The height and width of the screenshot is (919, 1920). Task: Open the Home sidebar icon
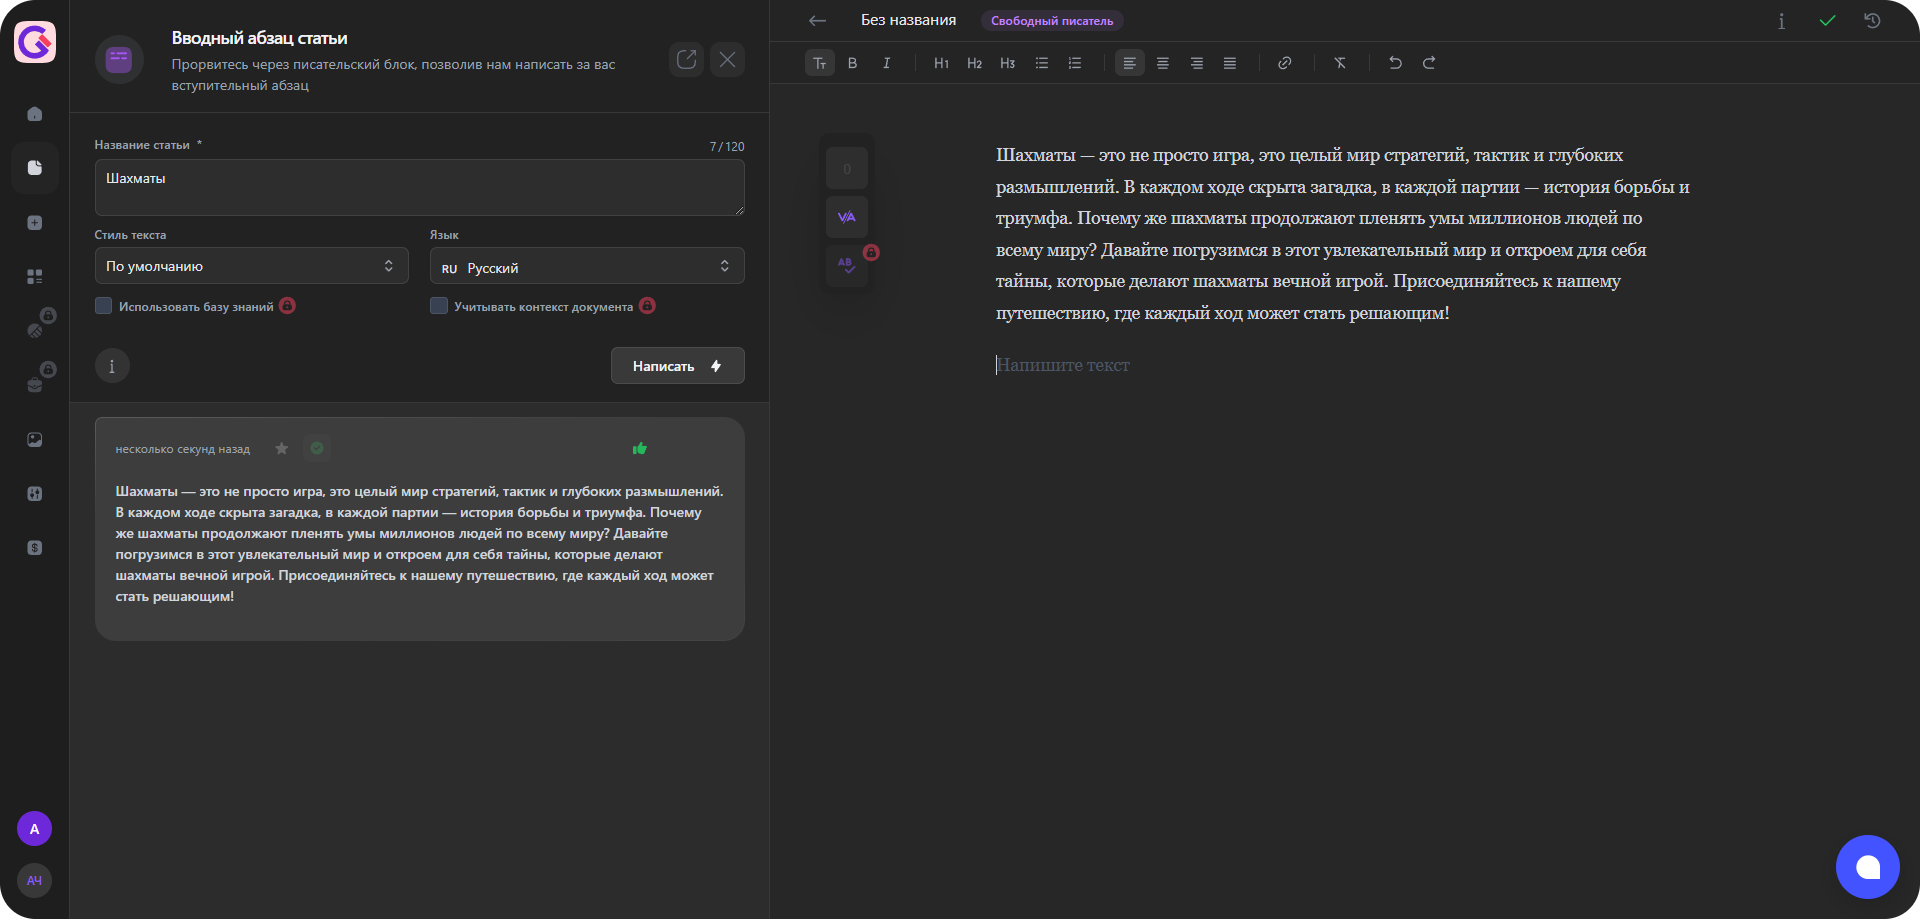tap(35, 114)
